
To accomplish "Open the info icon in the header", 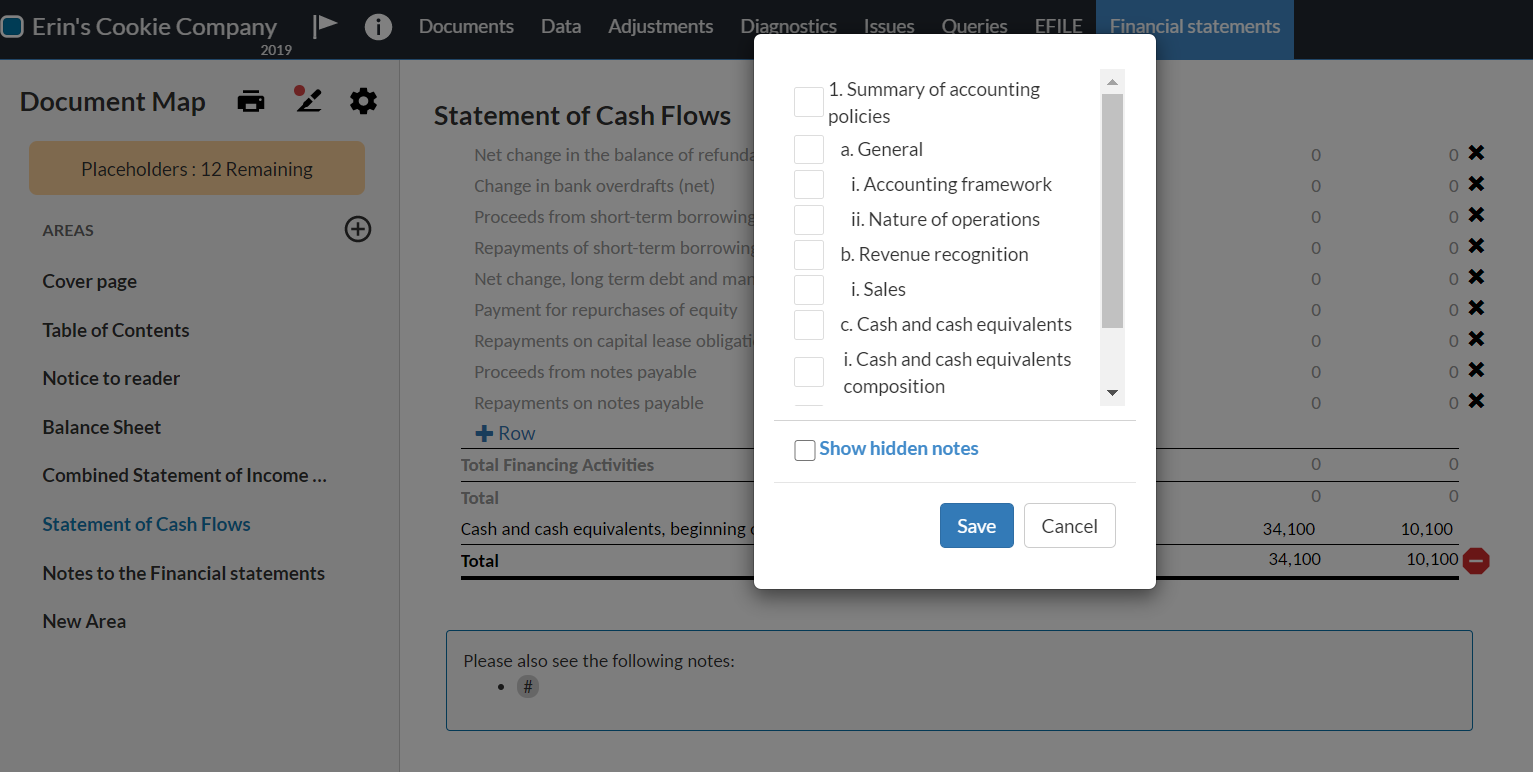I will click(x=378, y=27).
